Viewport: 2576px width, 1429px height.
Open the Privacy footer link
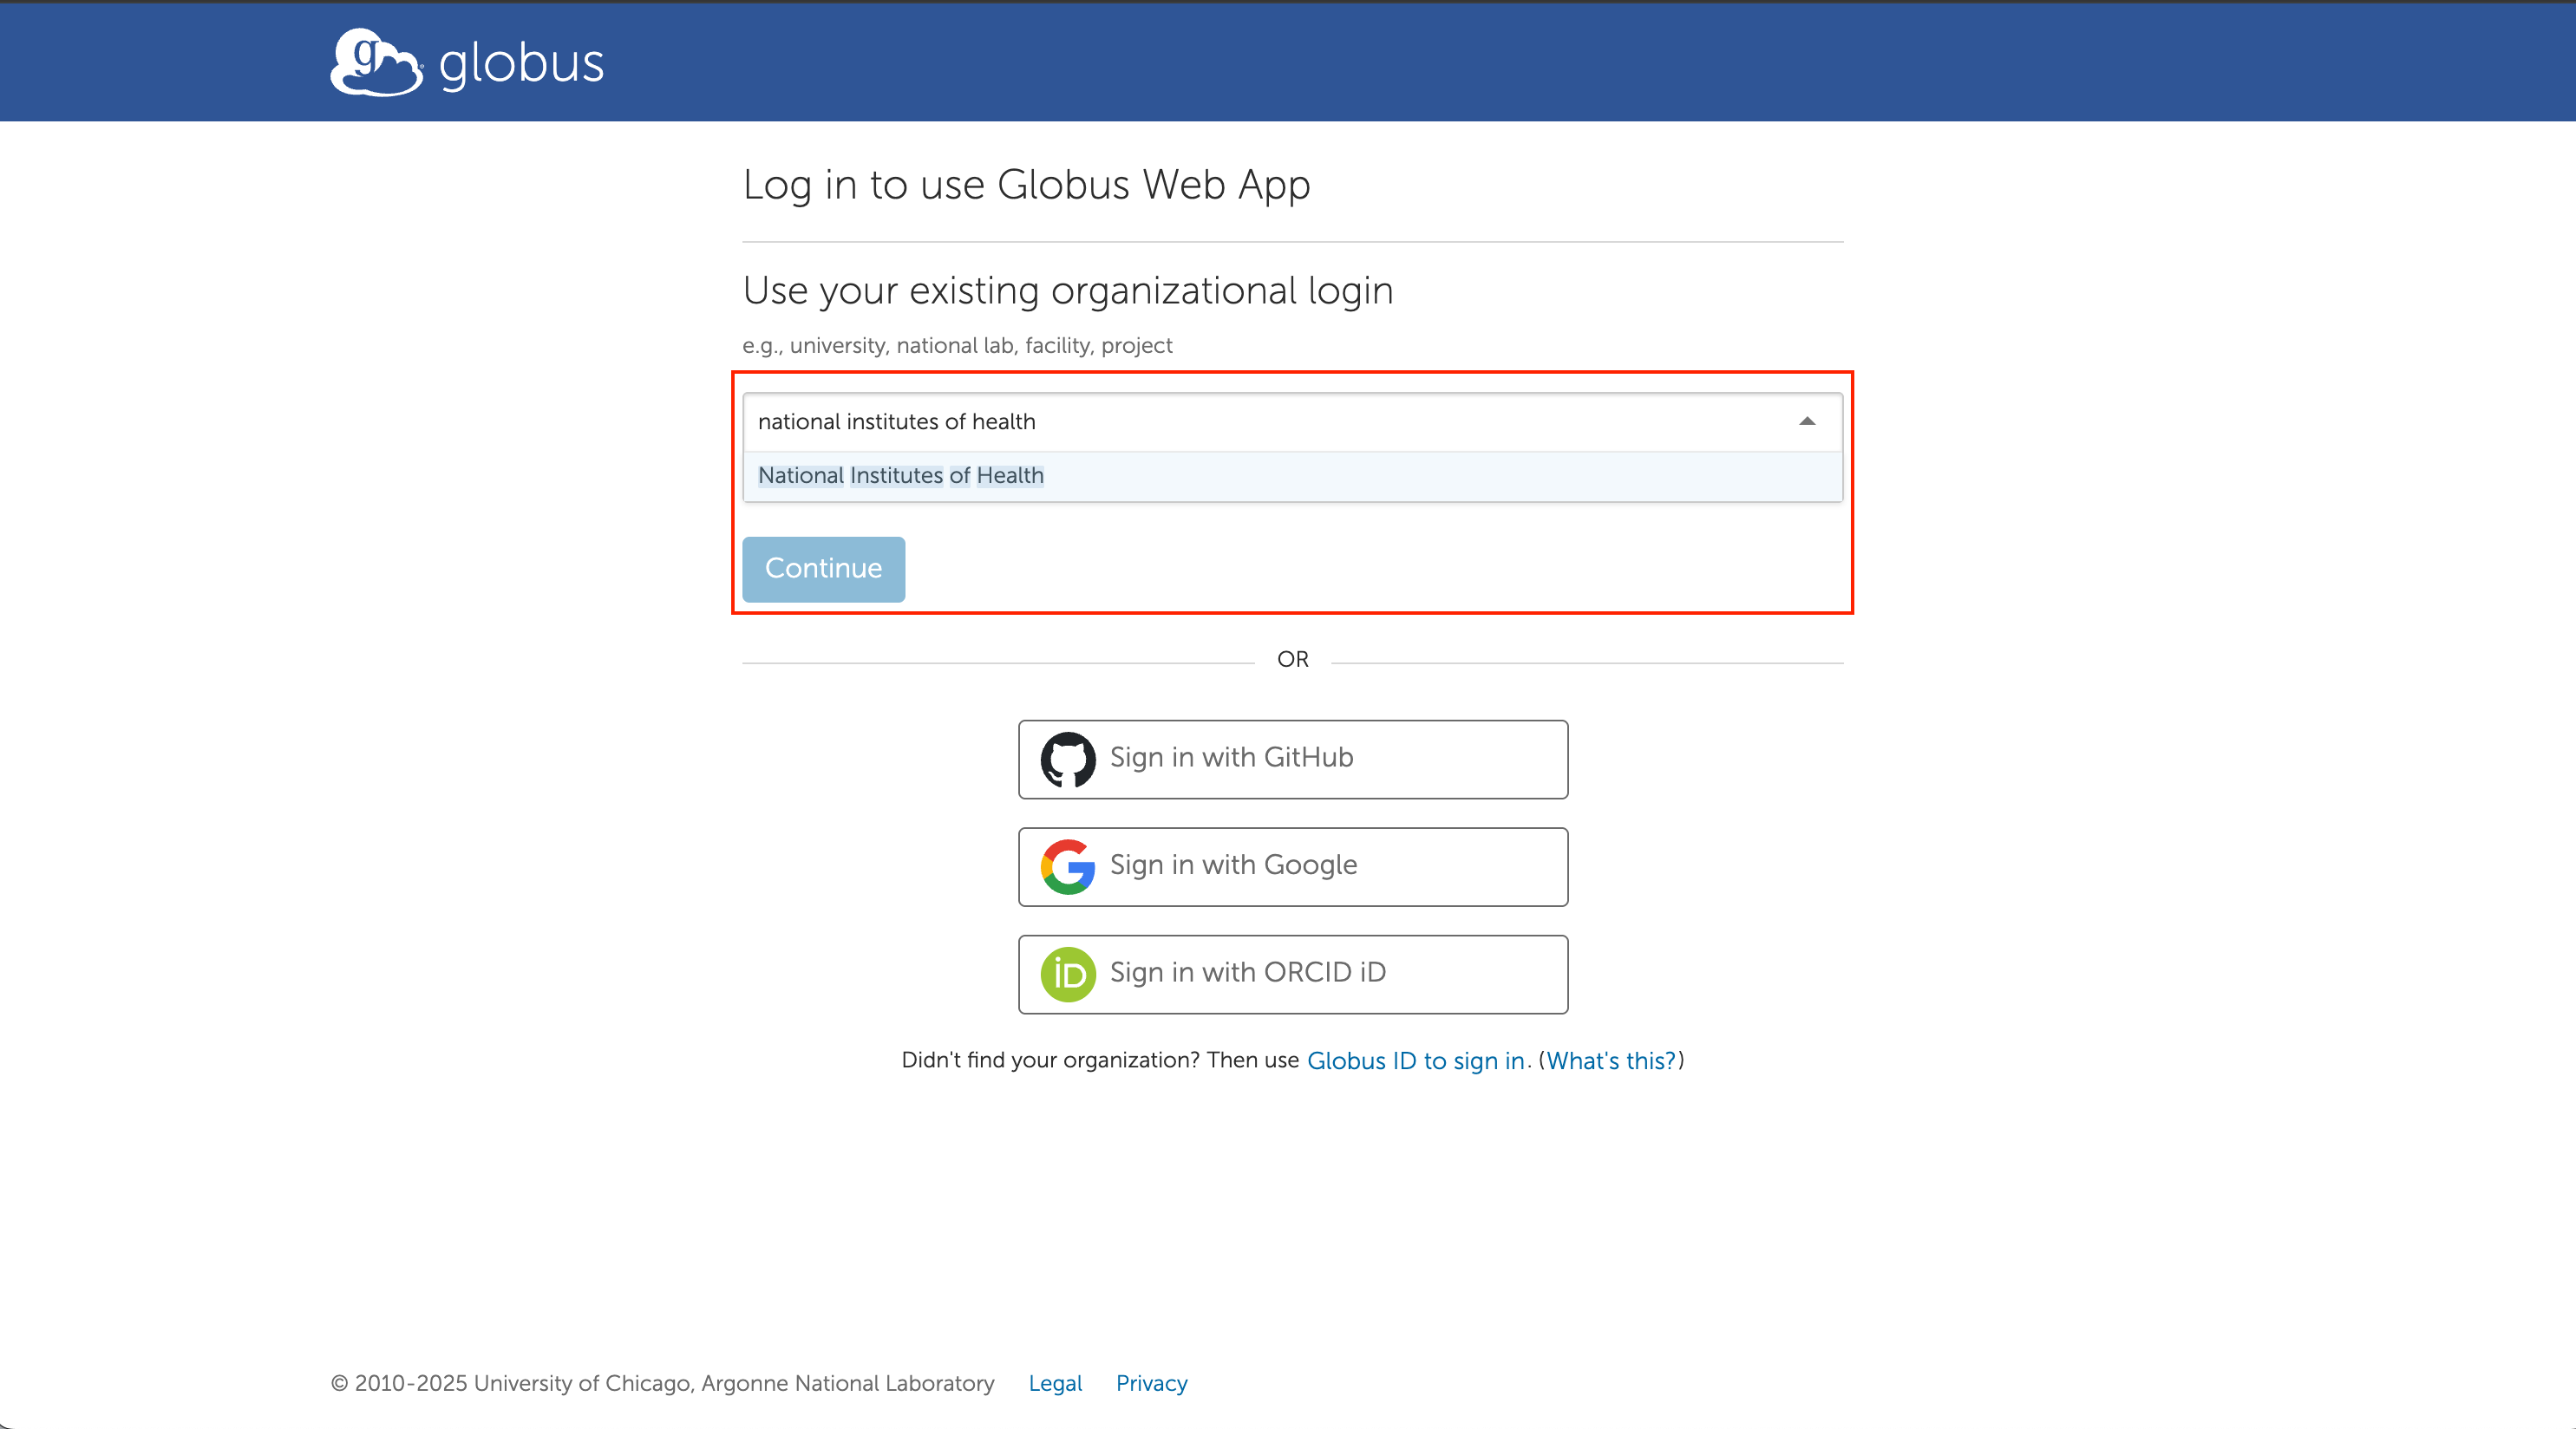(x=1151, y=1383)
